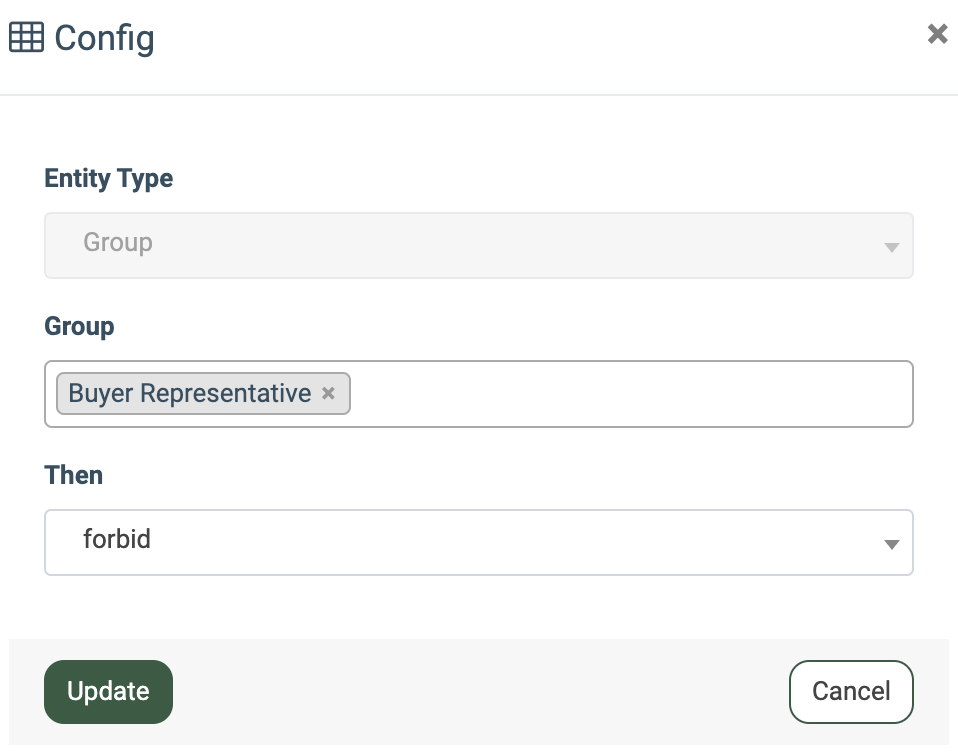Click the table grid icon beside Config
Viewport: 958px width, 755px height.
click(26, 38)
